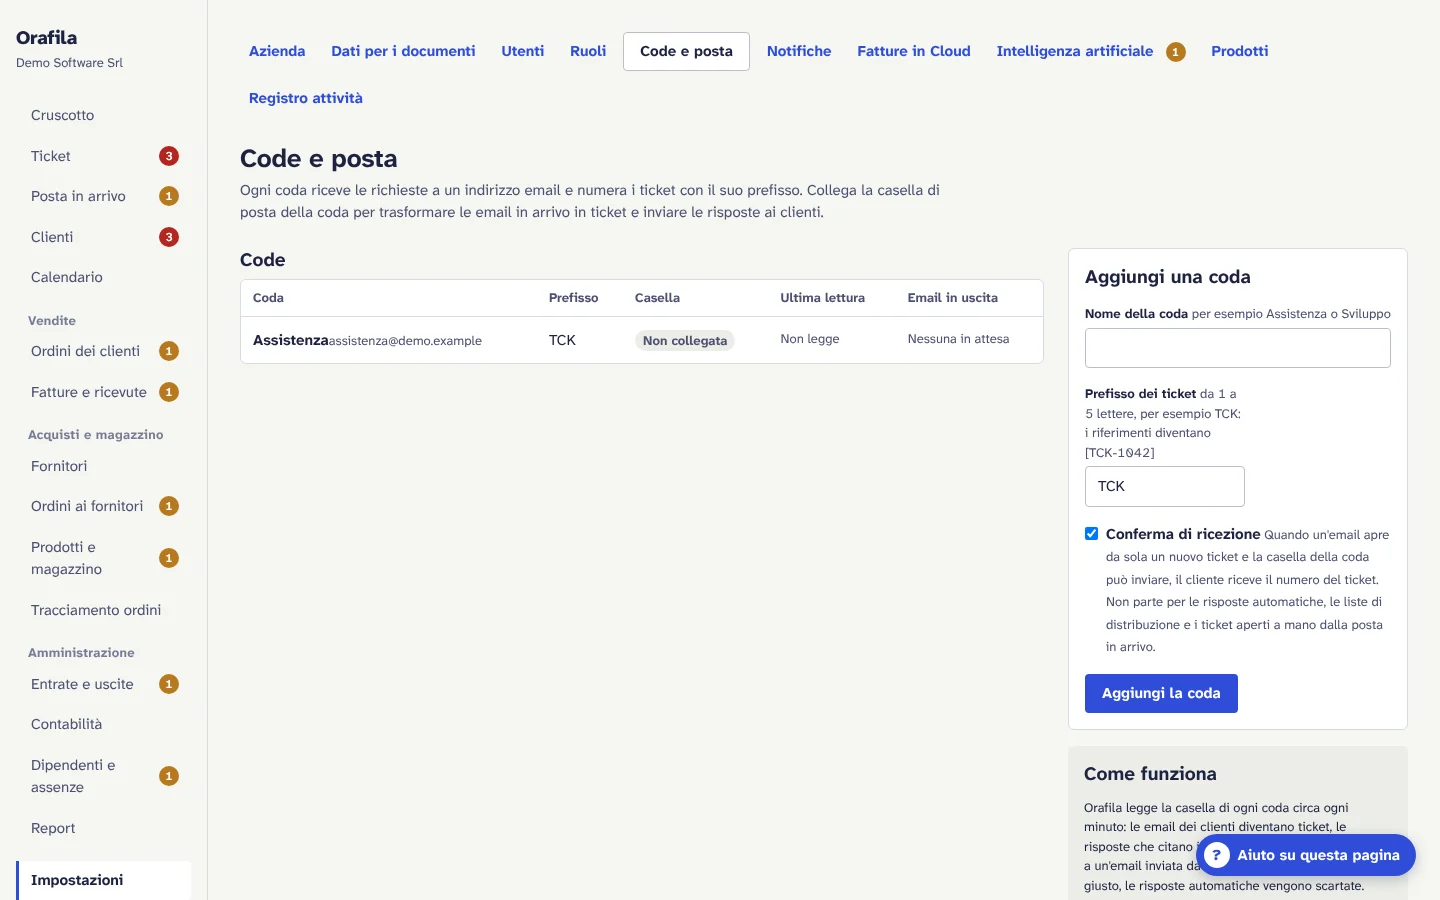Open the Assistenza queue row

point(642,340)
